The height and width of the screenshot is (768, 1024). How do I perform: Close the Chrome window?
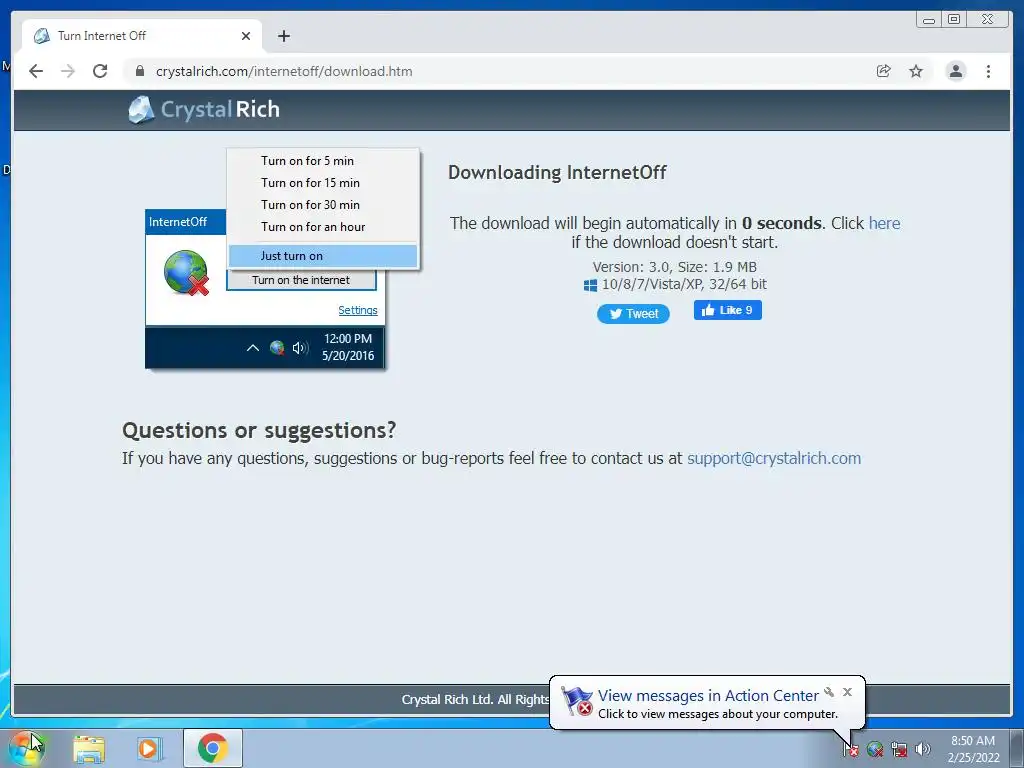pyautogui.click(x=988, y=20)
